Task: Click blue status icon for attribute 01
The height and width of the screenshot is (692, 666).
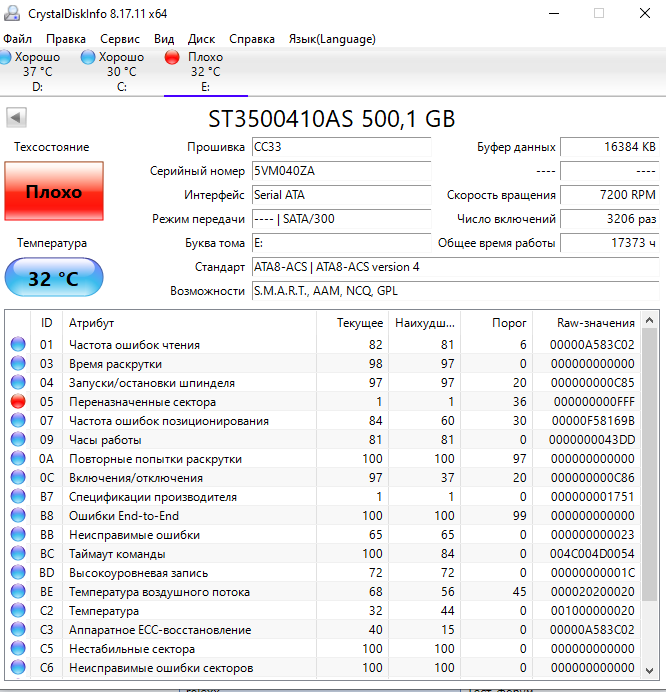Action: pos(17,345)
